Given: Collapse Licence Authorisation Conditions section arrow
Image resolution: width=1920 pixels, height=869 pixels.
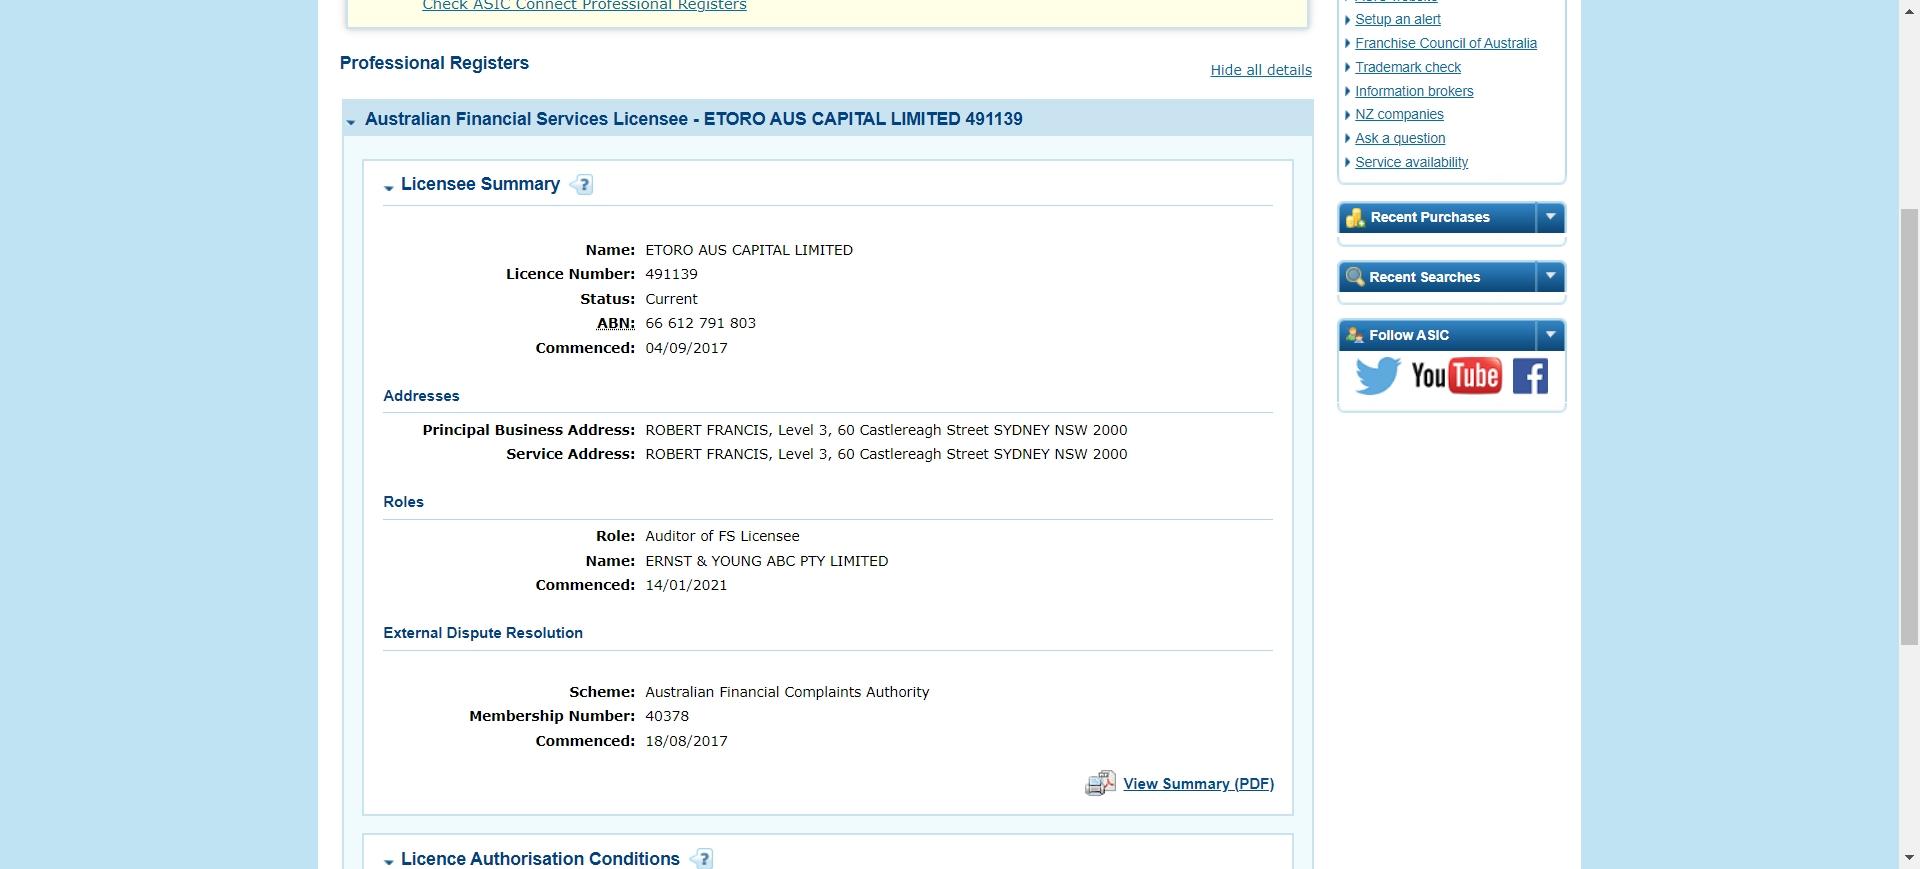Looking at the screenshot, I should 389,862.
